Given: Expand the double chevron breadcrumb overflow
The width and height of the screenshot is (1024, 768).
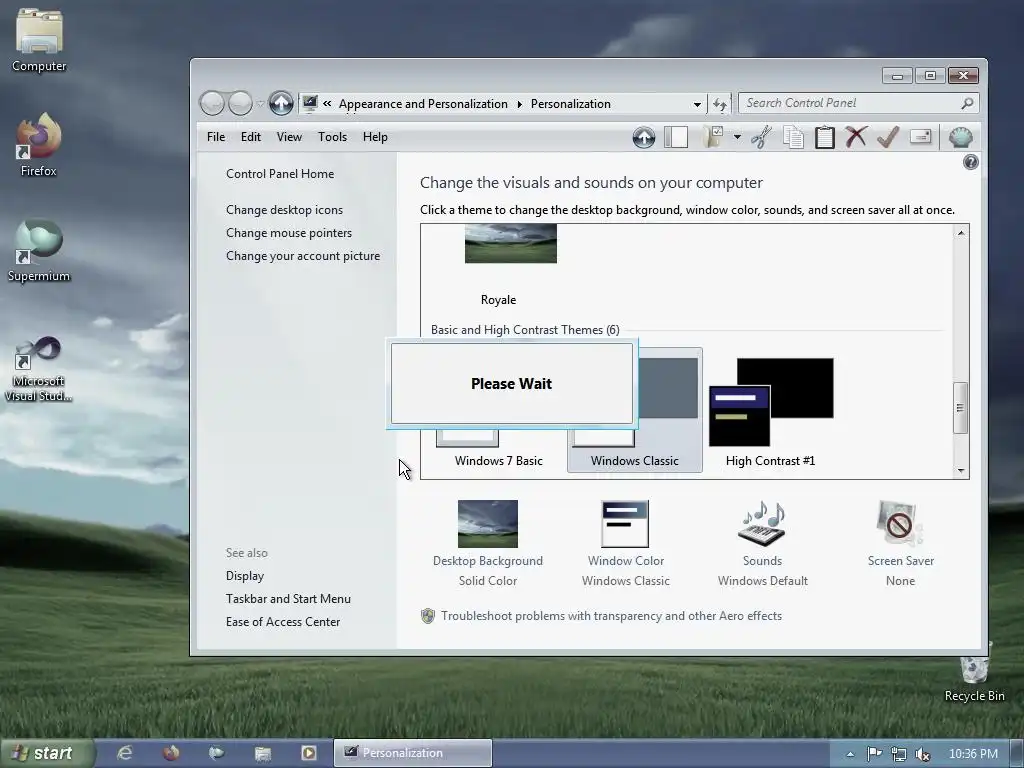Looking at the screenshot, I should 327,103.
